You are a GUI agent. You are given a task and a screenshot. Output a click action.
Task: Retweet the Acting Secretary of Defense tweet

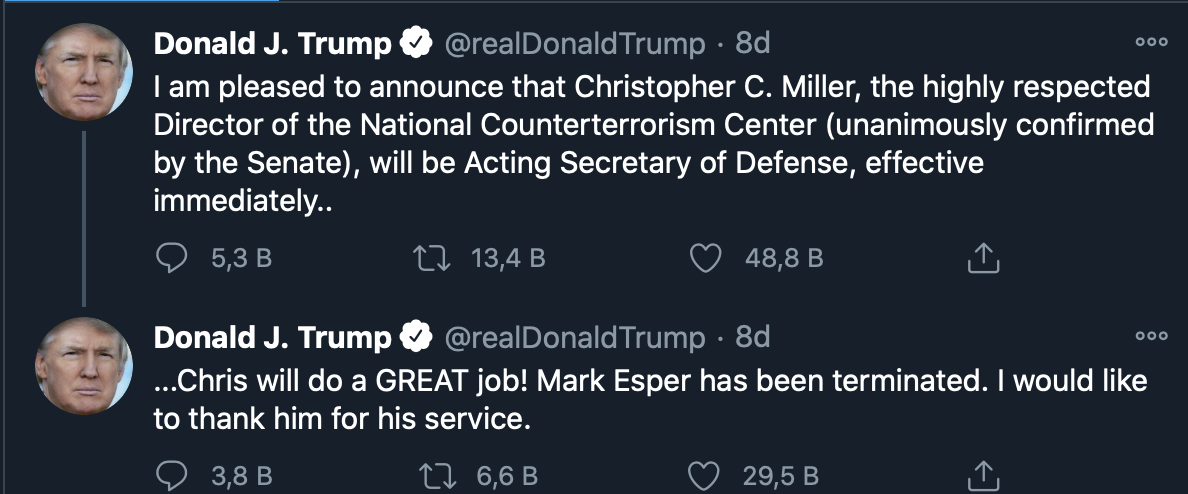[432, 259]
